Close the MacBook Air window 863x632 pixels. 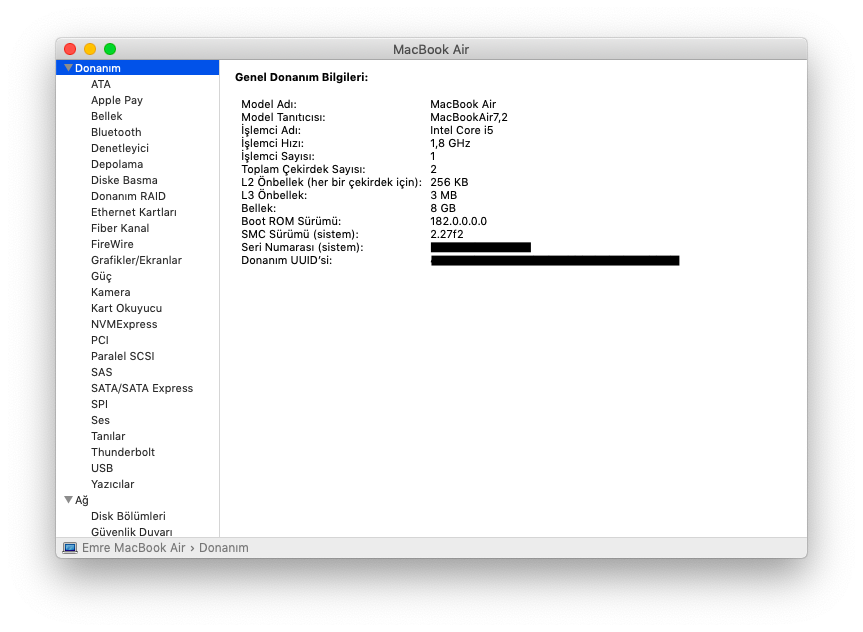[70, 49]
